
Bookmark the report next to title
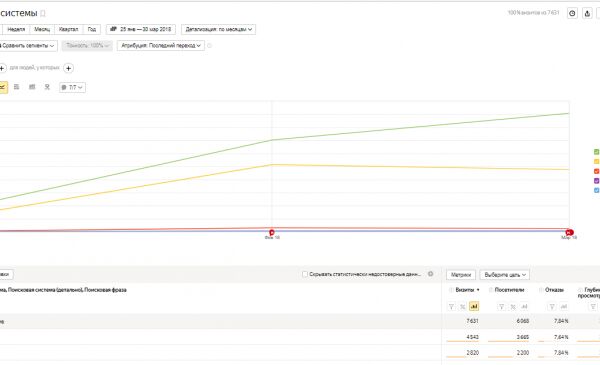click(x=43, y=13)
